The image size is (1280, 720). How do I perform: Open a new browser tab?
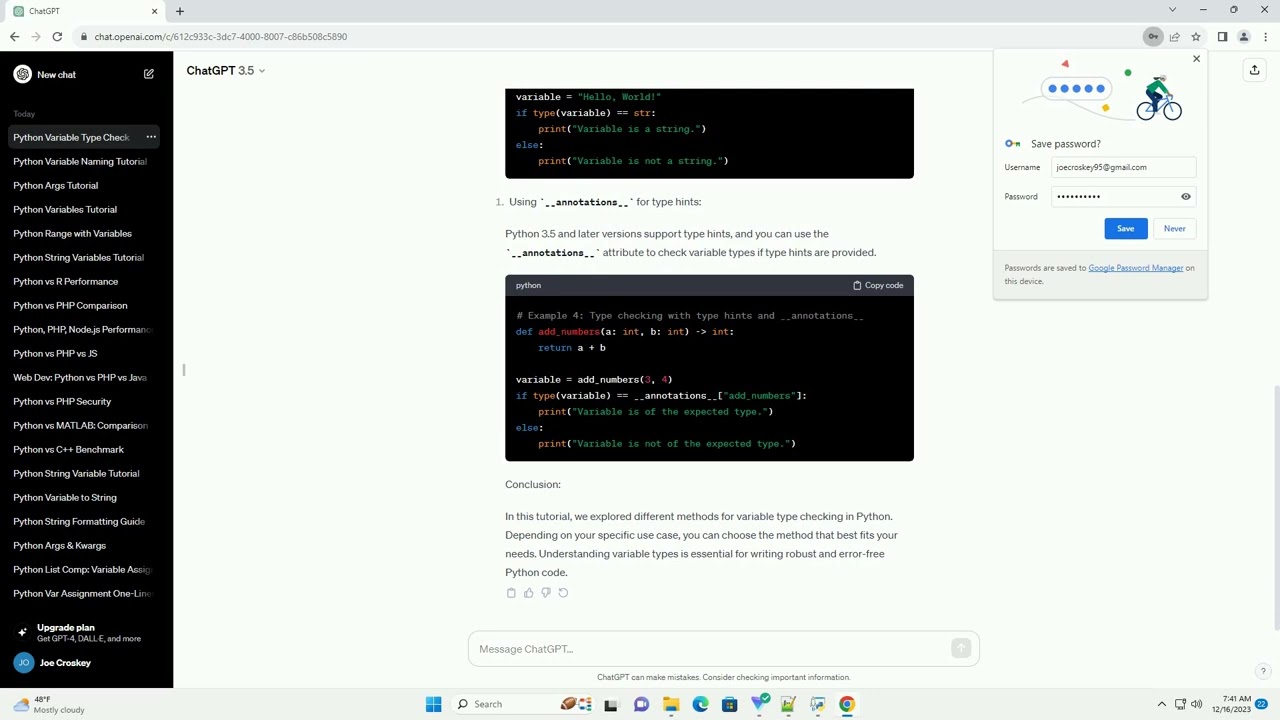click(180, 11)
